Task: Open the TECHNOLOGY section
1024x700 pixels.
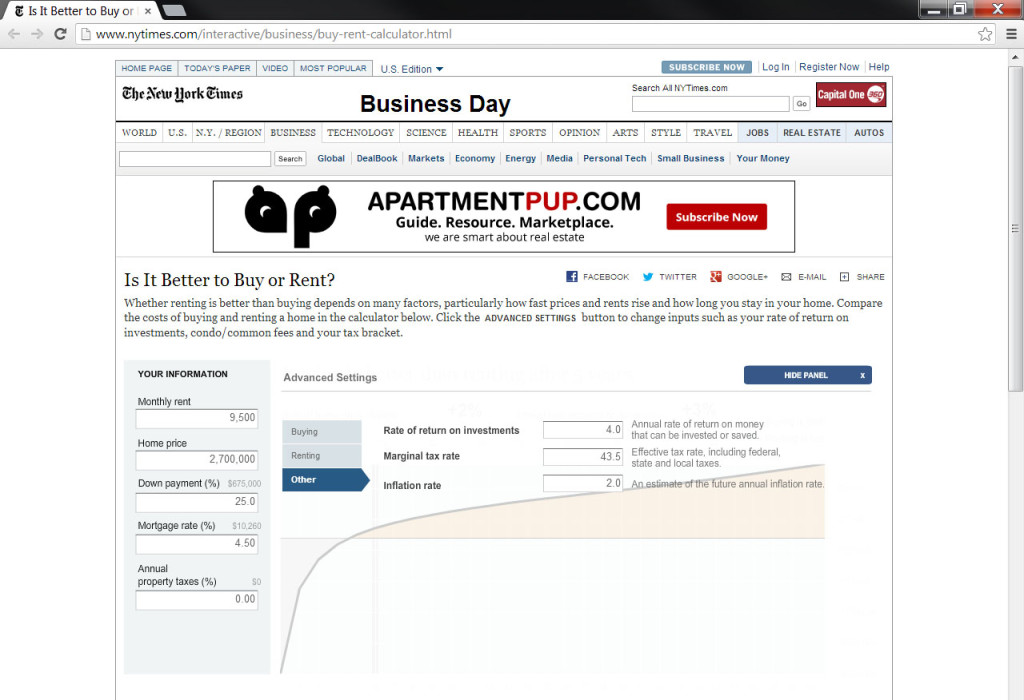Action: pyautogui.click(x=360, y=132)
